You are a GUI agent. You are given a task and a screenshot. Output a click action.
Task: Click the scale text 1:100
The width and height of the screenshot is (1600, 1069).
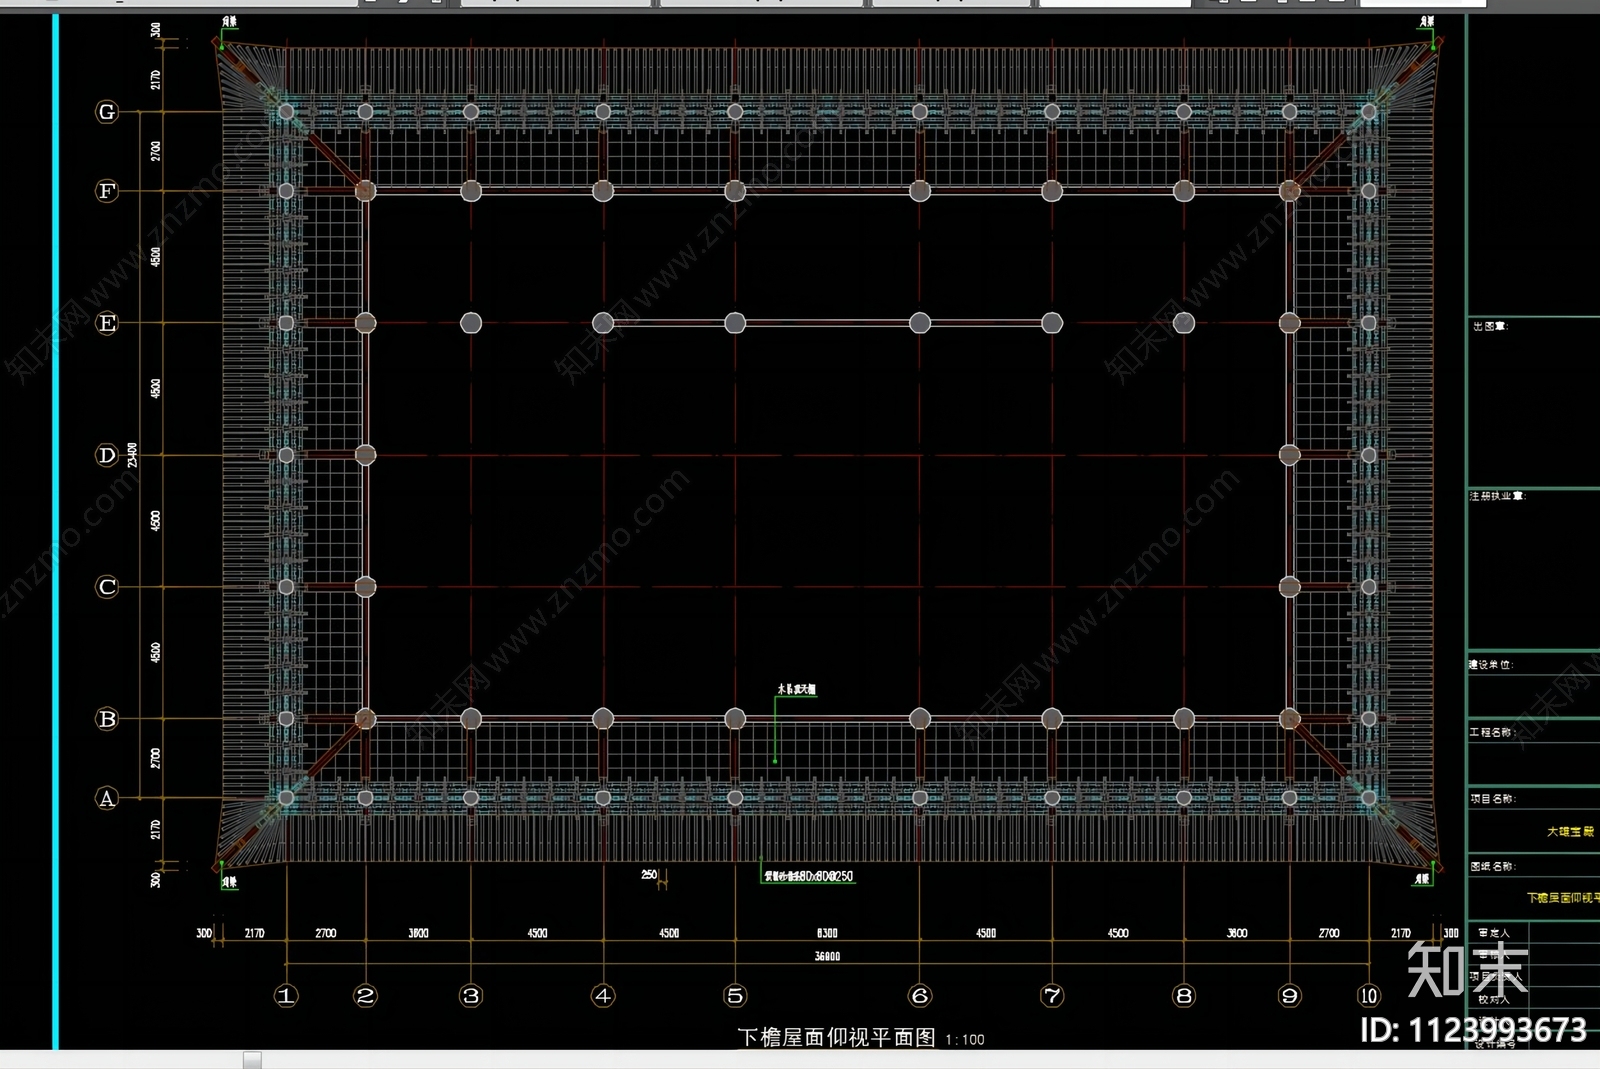pyautogui.click(x=965, y=1040)
